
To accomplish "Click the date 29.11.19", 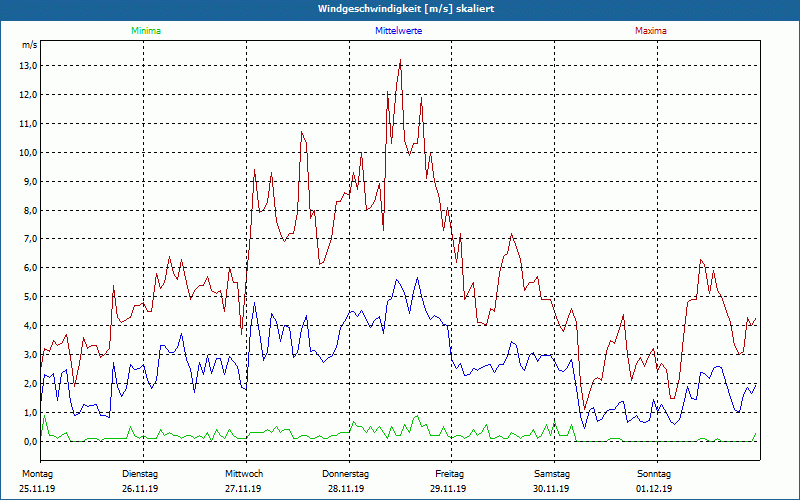I will tap(448, 489).
